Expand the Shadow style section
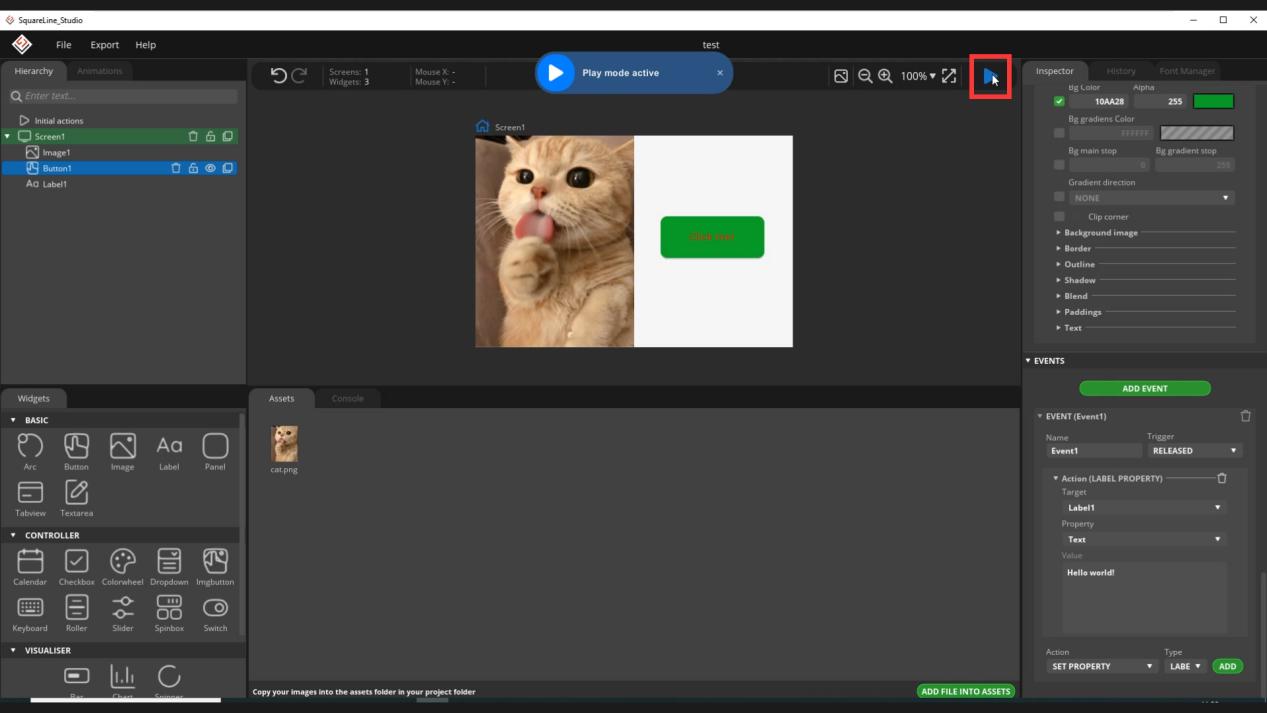The width and height of the screenshot is (1267, 713). tap(1080, 280)
